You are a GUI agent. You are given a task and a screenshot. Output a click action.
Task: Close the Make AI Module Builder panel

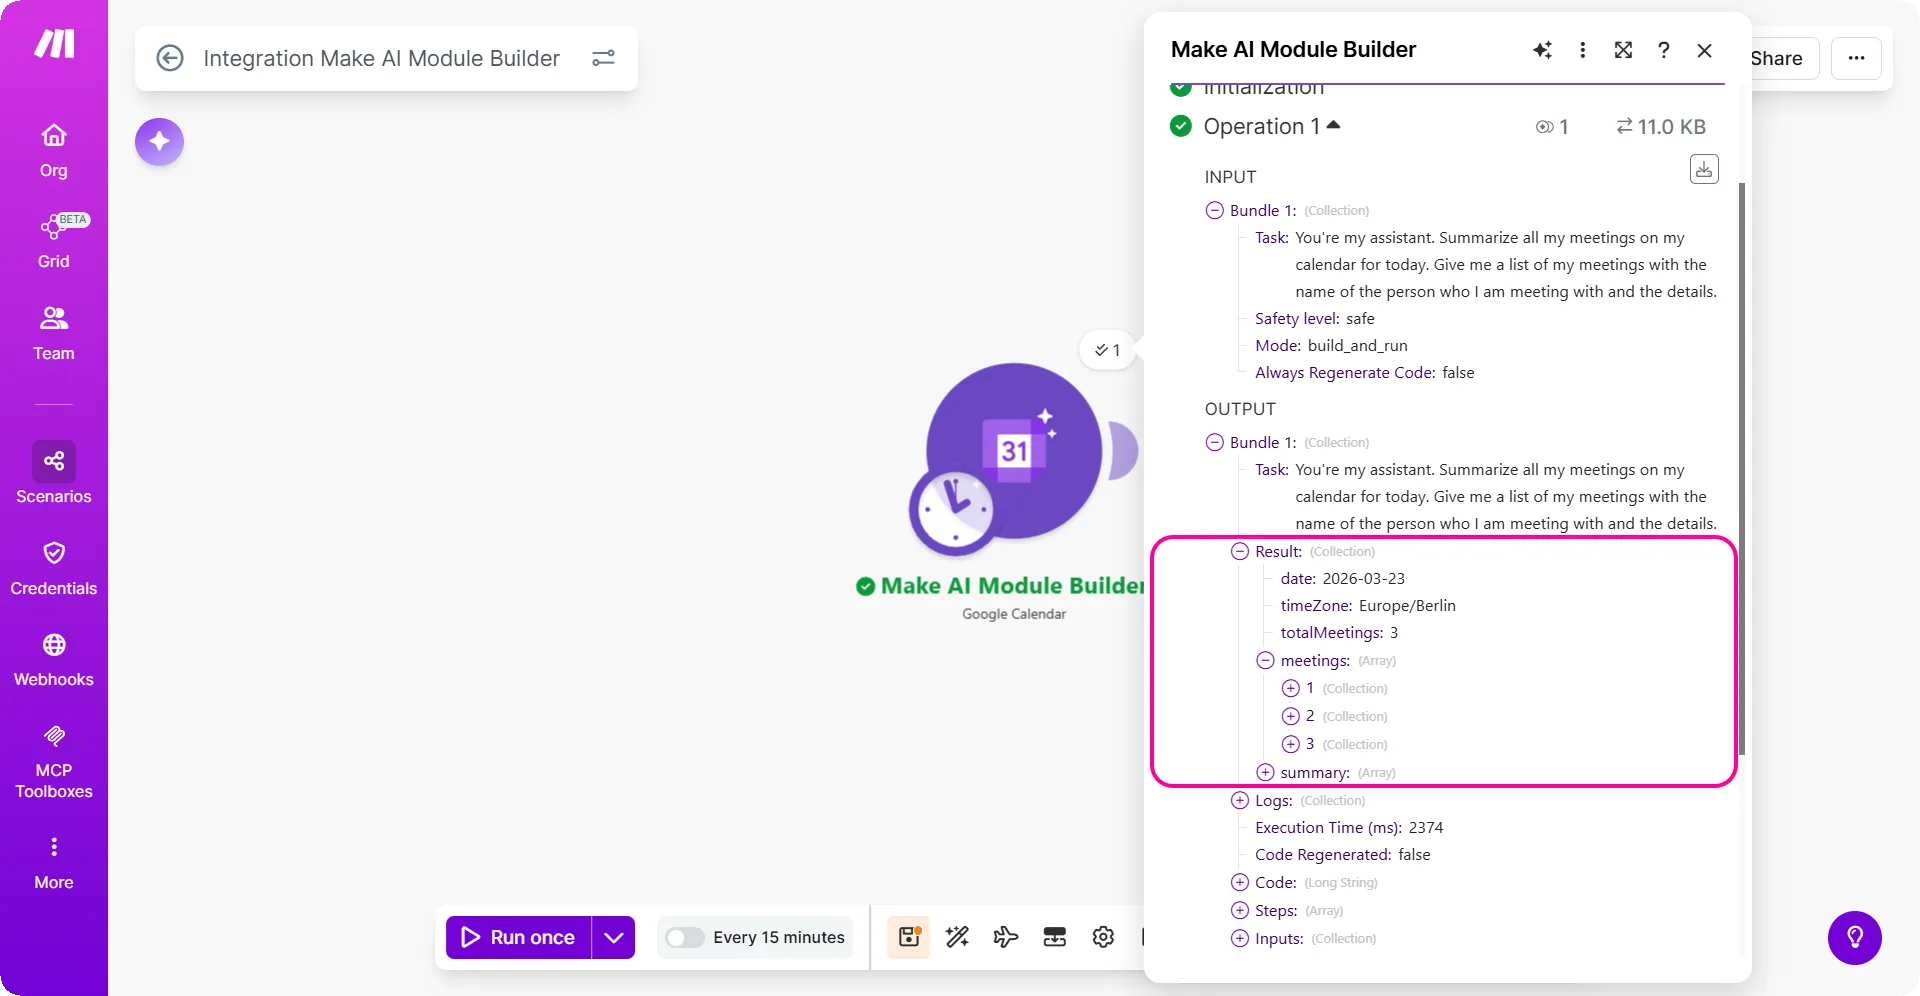[1705, 50]
